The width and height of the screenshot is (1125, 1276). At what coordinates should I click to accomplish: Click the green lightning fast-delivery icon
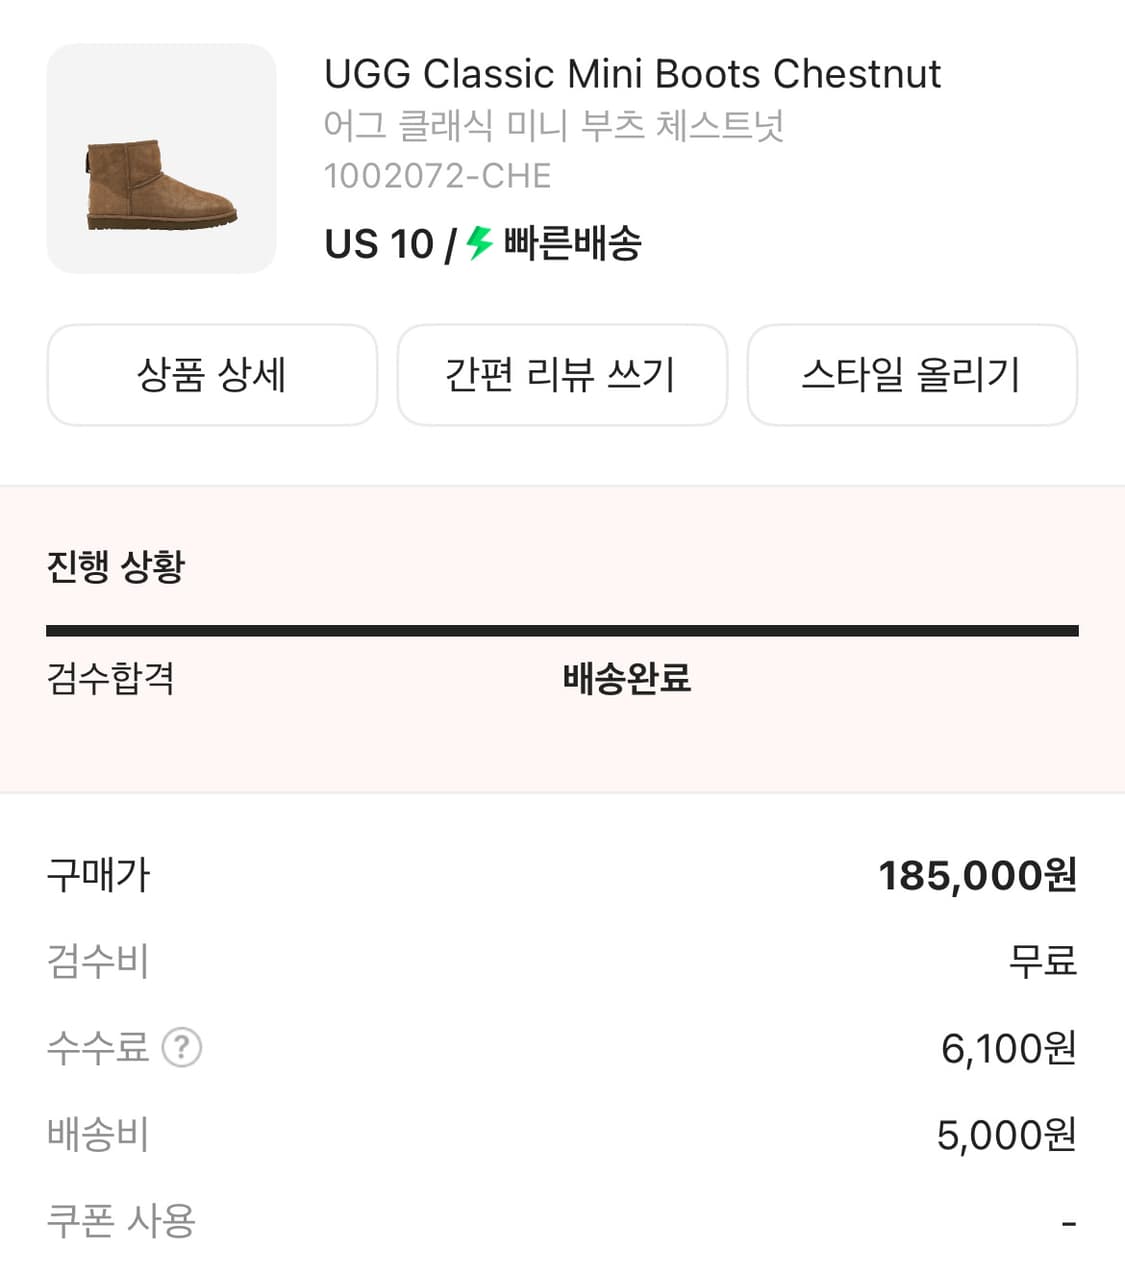tap(480, 243)
